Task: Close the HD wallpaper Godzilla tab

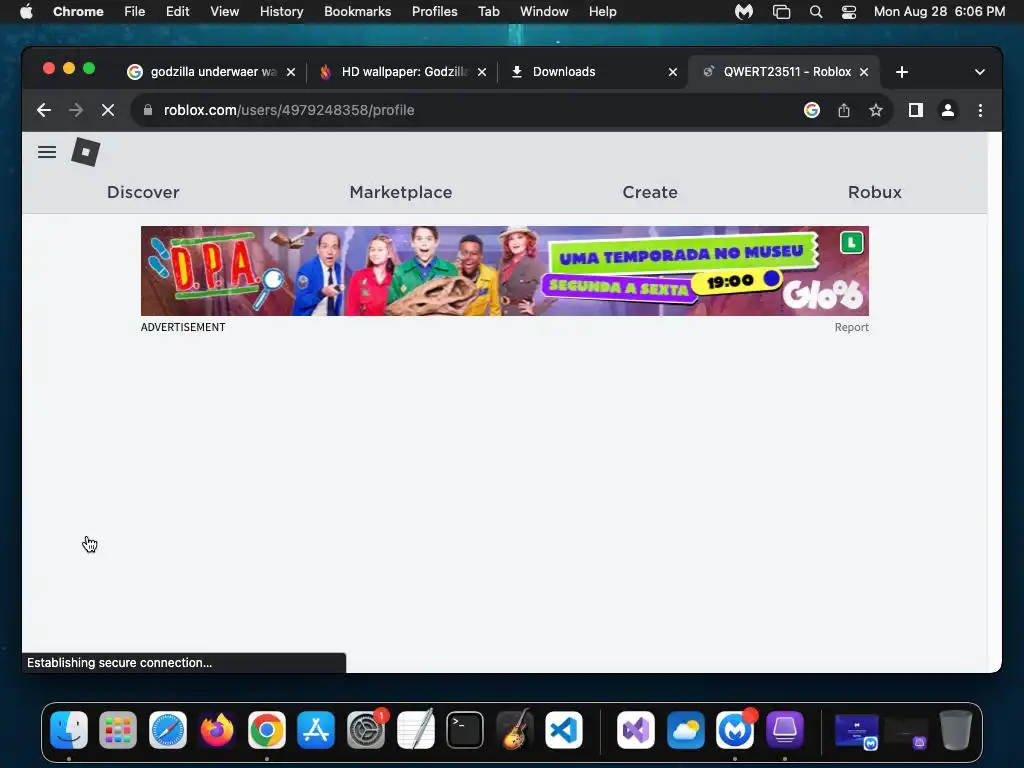Action: click(482, 72)
